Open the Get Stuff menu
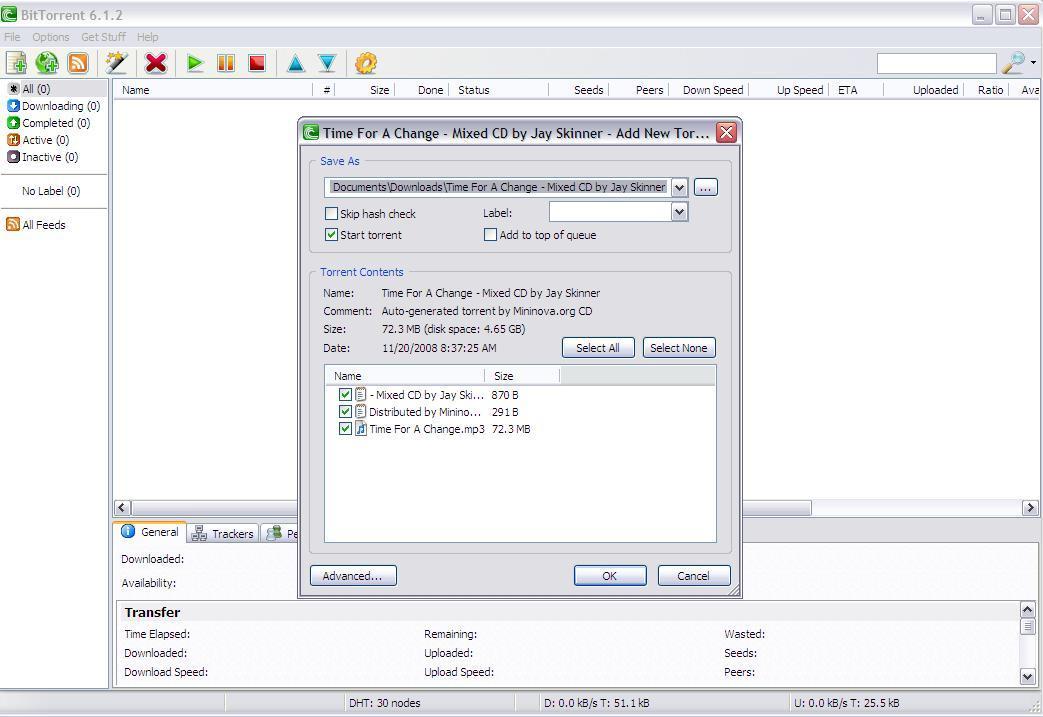The height and width of the screenshot is (717, 1043). coord(103,37)
